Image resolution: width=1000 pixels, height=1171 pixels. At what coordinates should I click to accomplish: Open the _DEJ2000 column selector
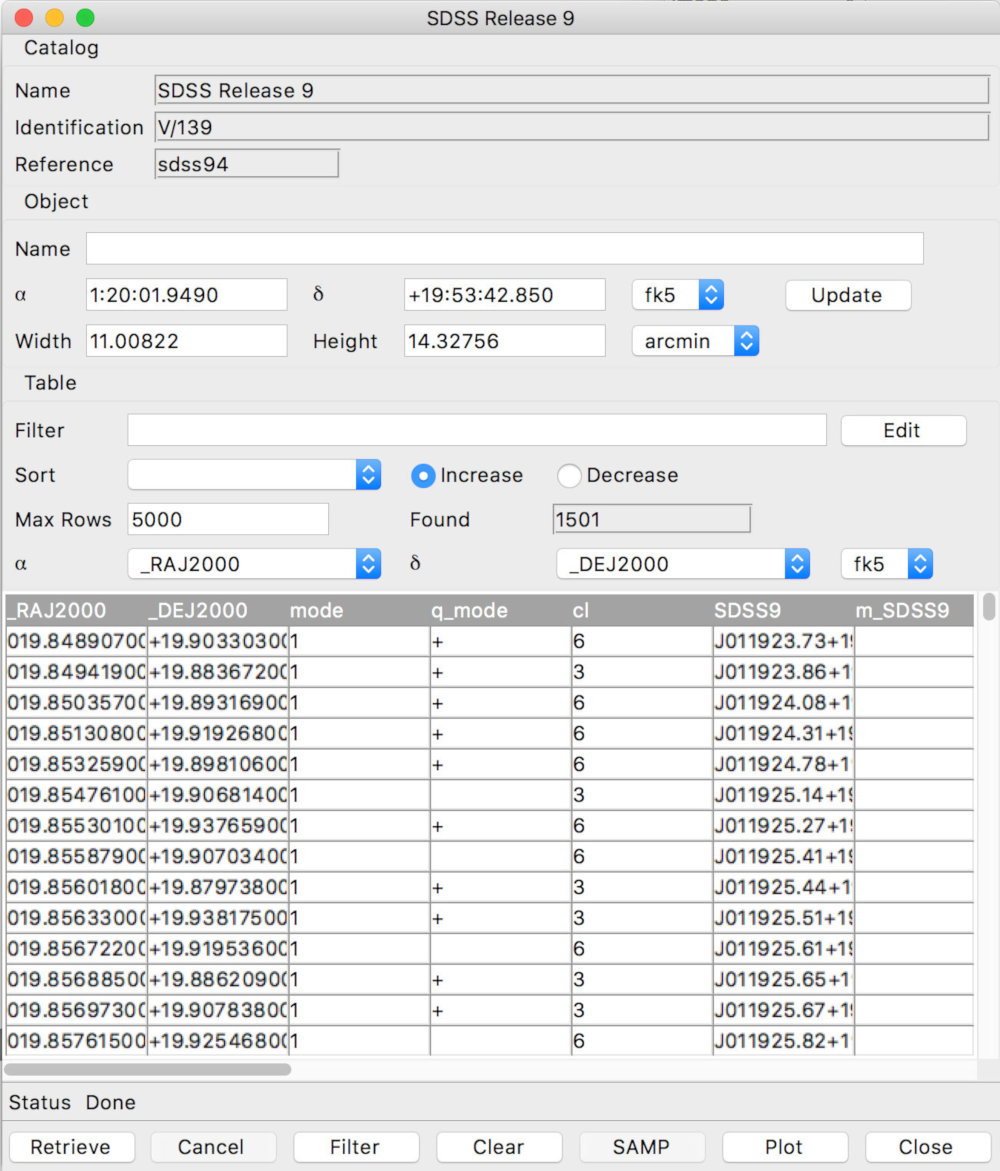point(683,564)
